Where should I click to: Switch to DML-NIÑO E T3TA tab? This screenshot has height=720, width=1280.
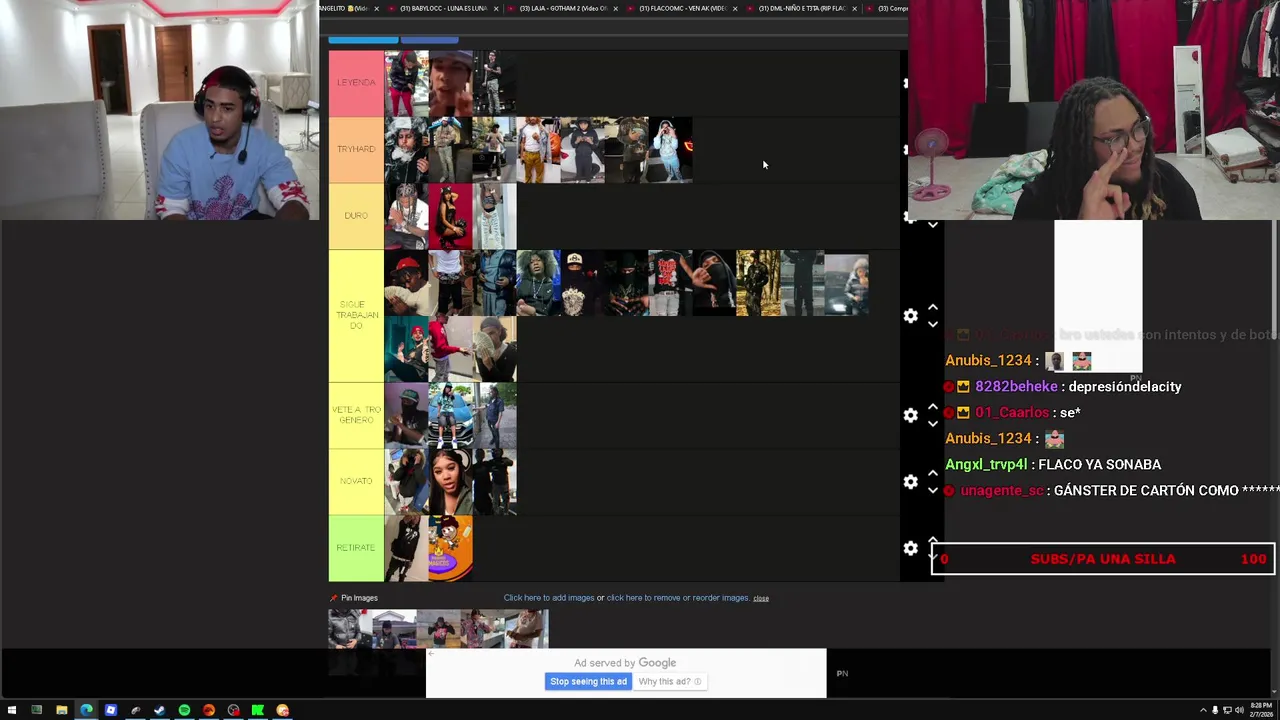coord(801,8)
